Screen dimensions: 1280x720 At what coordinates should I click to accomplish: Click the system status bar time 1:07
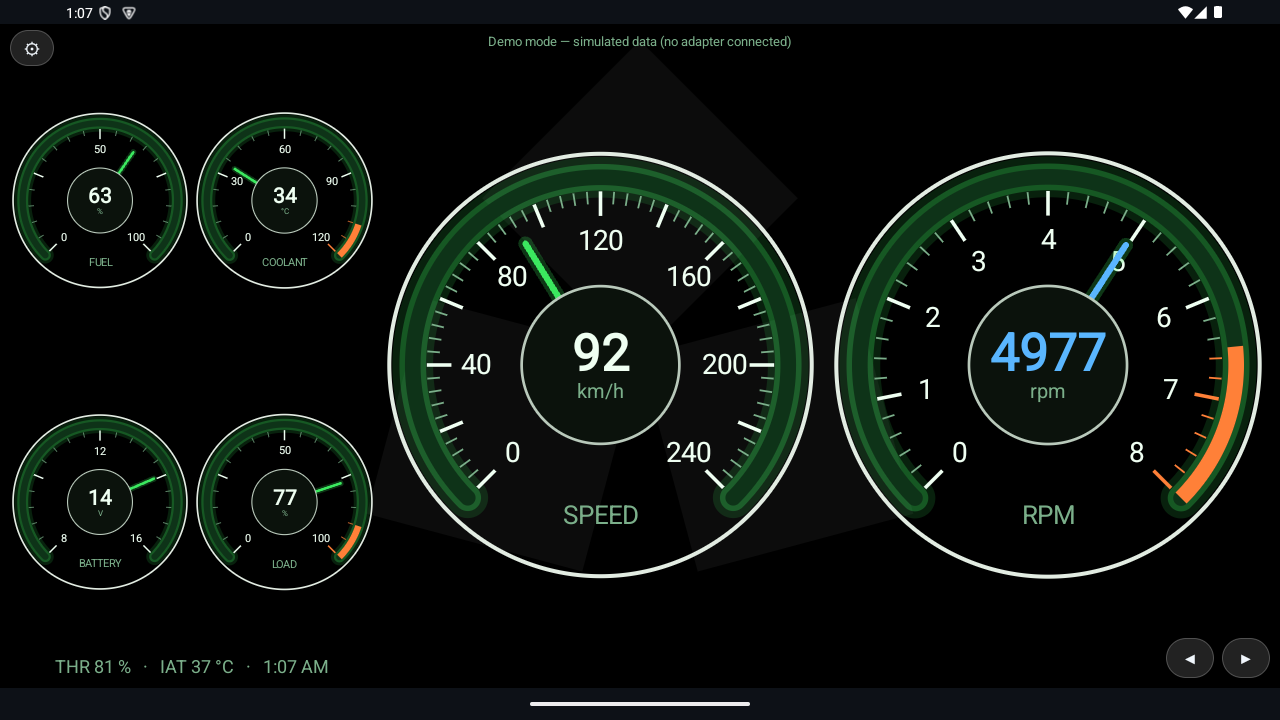click(x=79, y=13)
